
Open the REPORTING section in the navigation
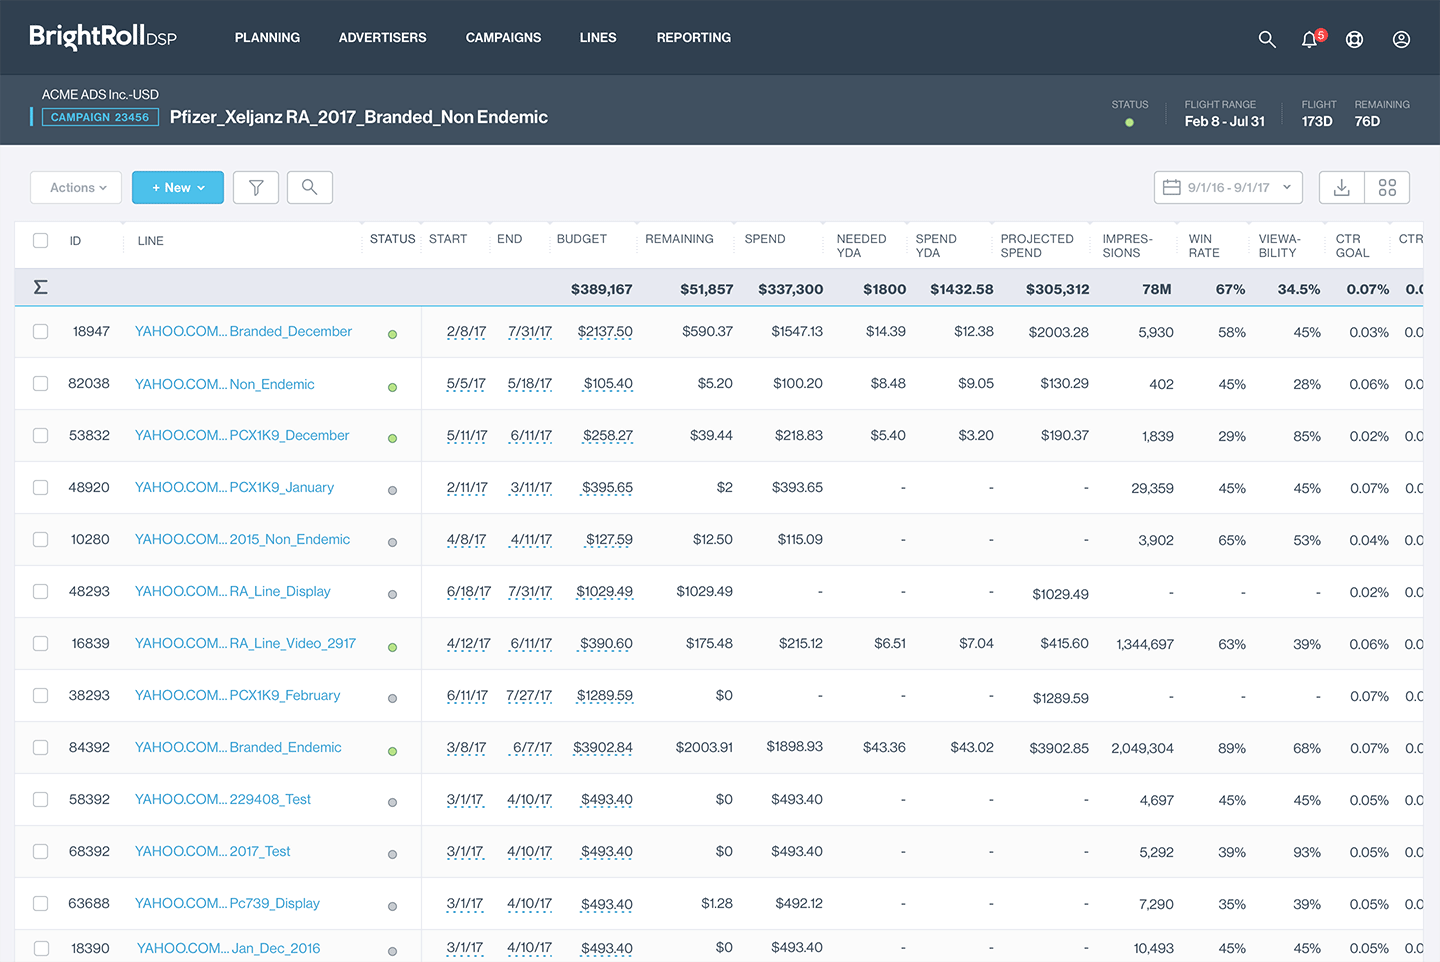point(693,37)
